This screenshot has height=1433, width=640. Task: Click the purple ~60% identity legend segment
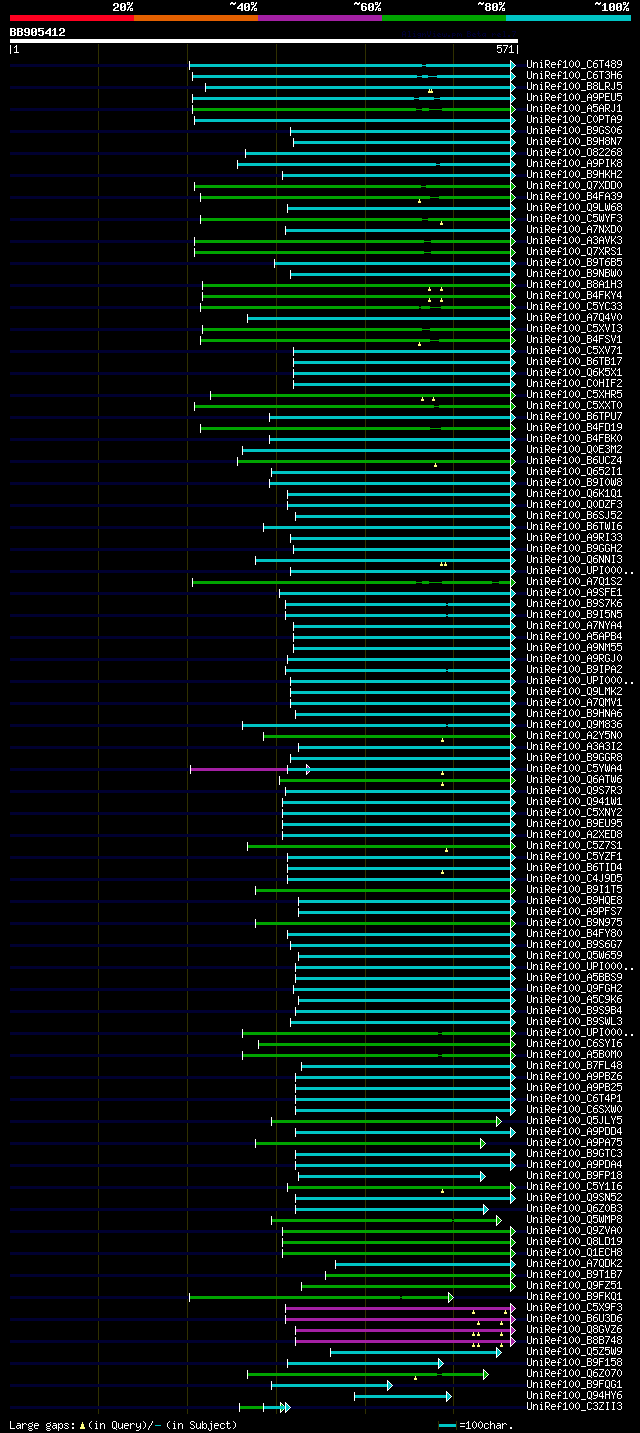(319, 17)
